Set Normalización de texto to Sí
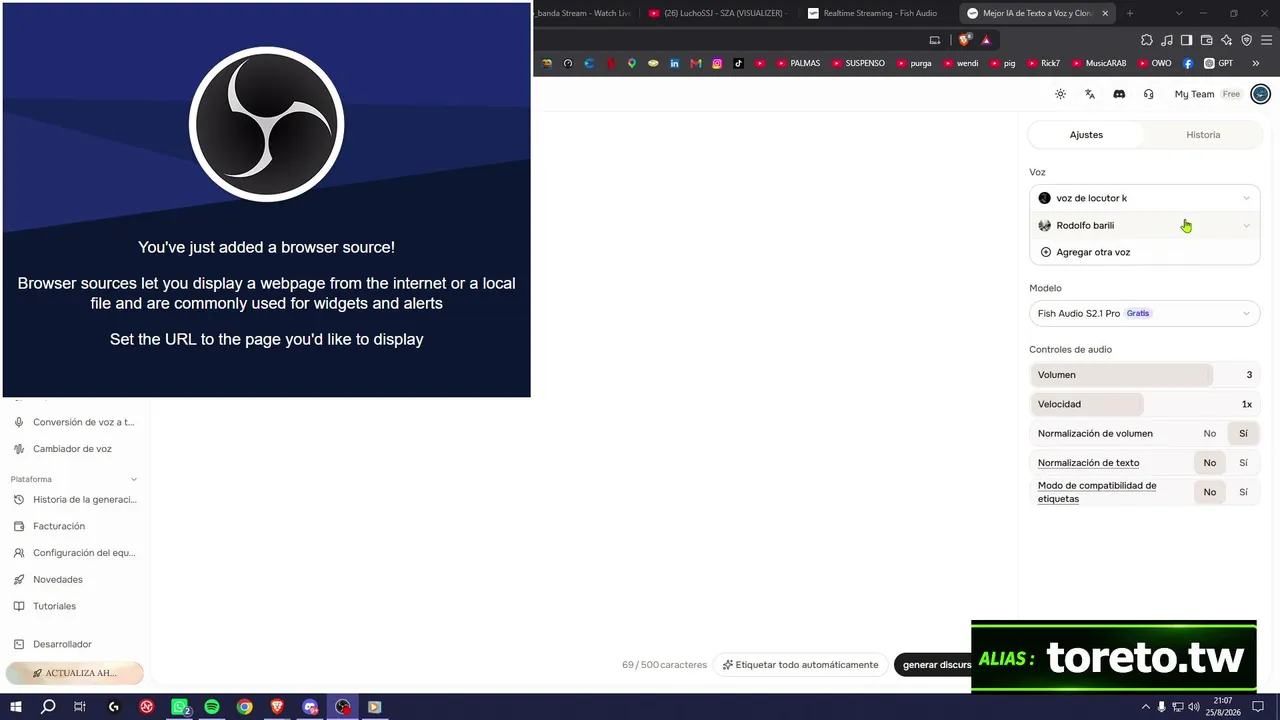Image resolution: width=1280 pixels, height=720 pixels. [x=1243, y=463]
